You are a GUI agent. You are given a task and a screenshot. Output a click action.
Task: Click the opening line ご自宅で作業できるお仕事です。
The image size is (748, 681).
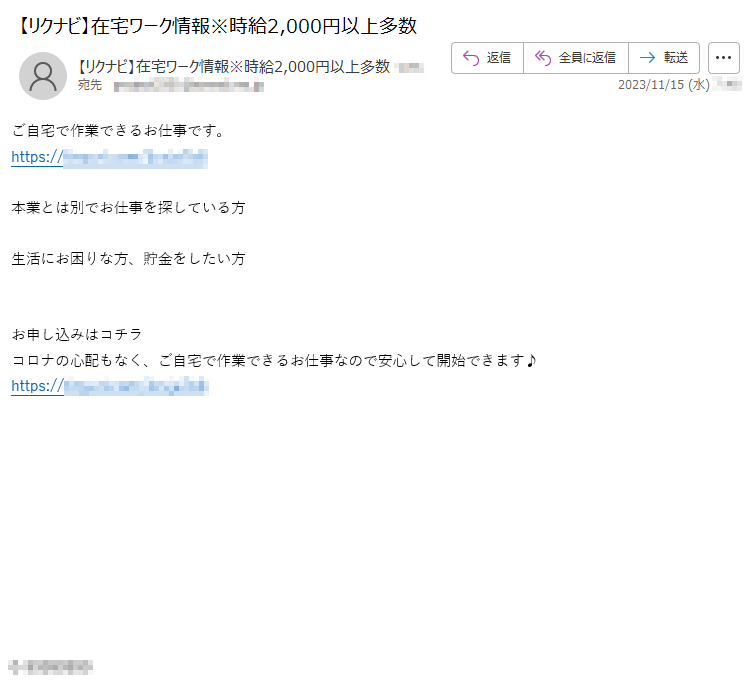point(118,131)
